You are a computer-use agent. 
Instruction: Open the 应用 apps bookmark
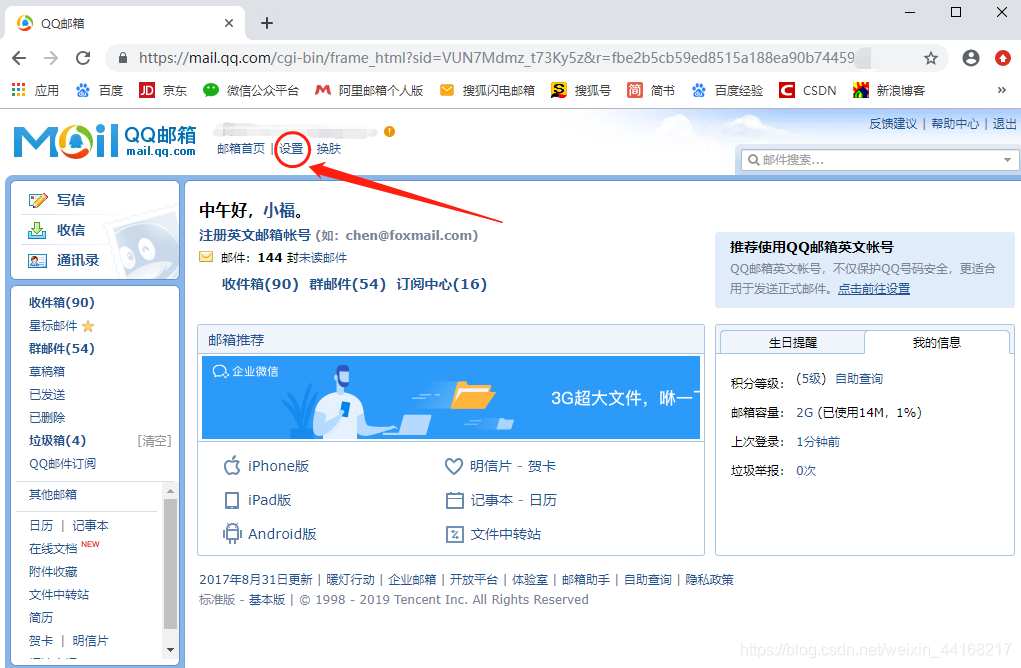[36, 90]
